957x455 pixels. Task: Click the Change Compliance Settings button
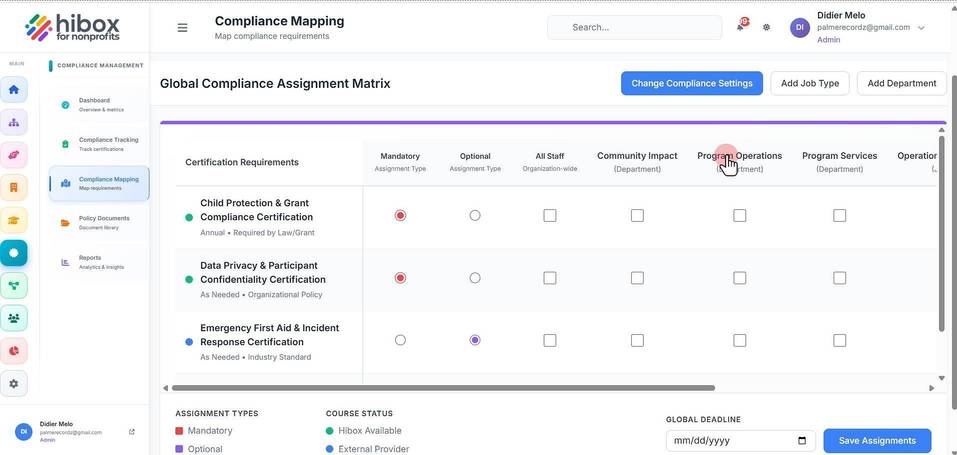pos(692,83)
